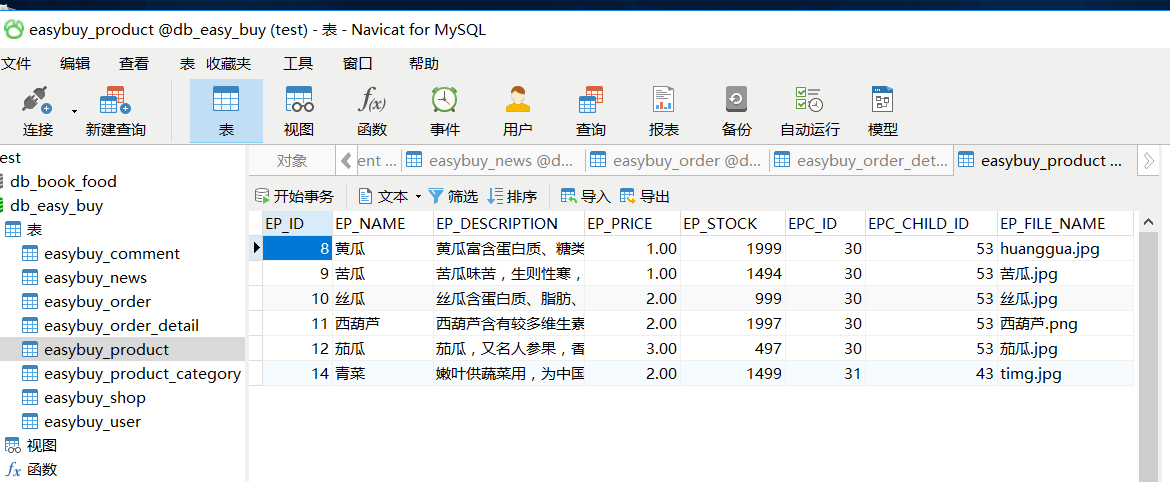The height and width of the screenshot is (482, 1170).
Task: Select easybuy_product_category table in tree
Action: (x=143, y=374)
